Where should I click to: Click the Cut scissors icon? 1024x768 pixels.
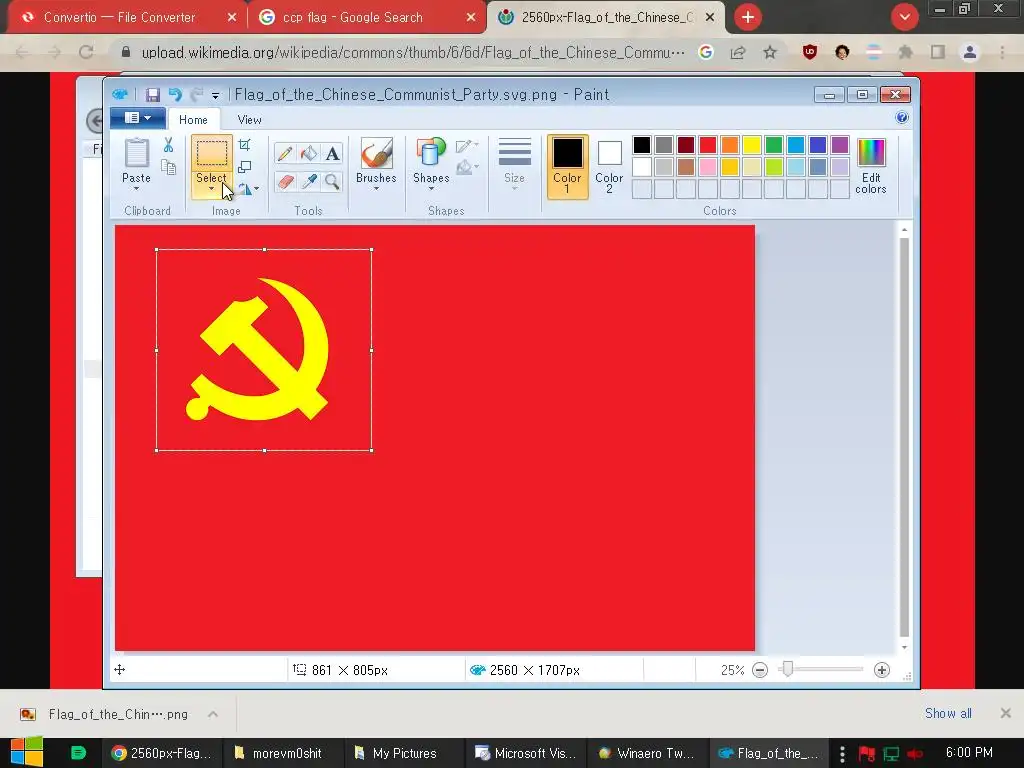[168, 145]
